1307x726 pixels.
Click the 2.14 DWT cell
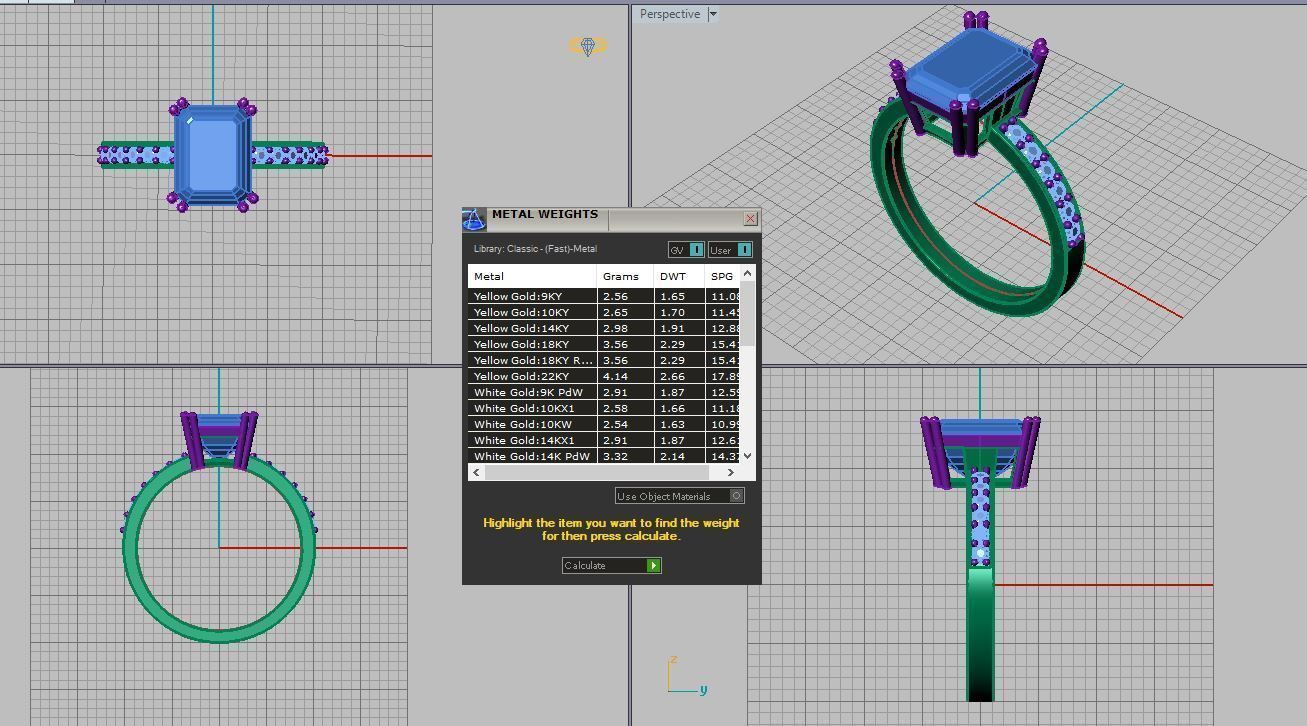point(680,456)
